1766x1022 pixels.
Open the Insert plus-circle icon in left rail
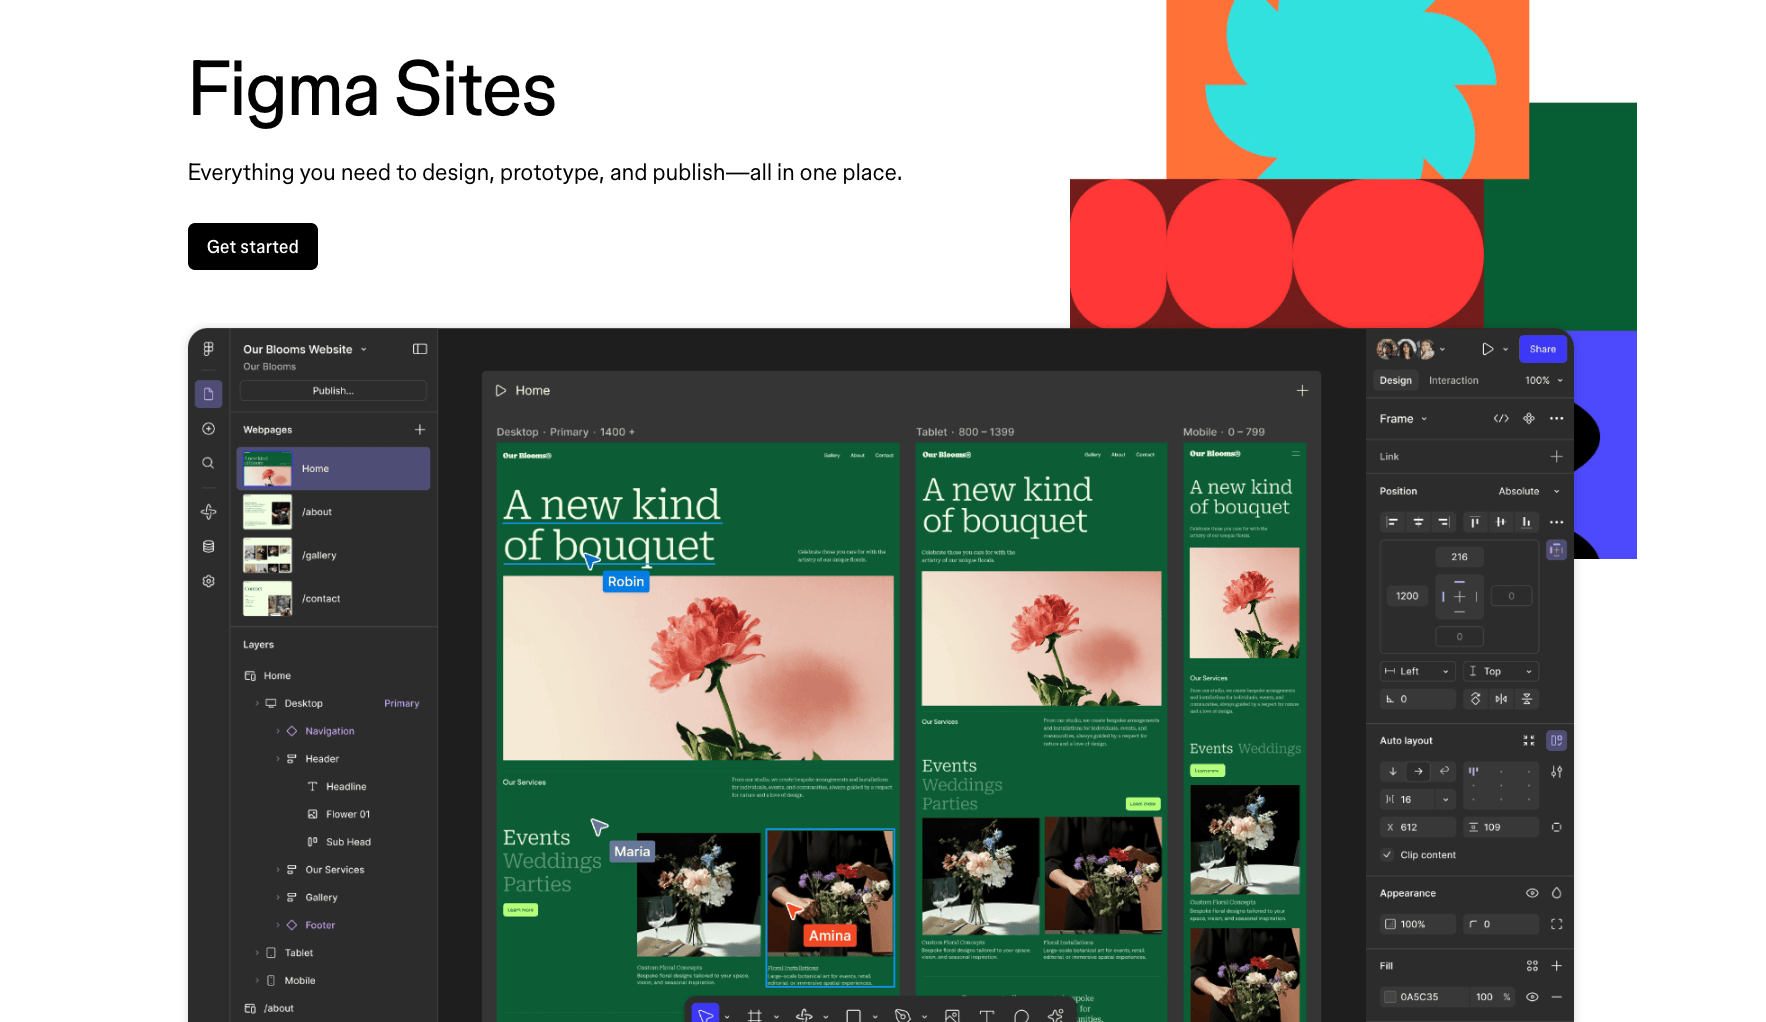pyautogui.click(x=208, y=429)
